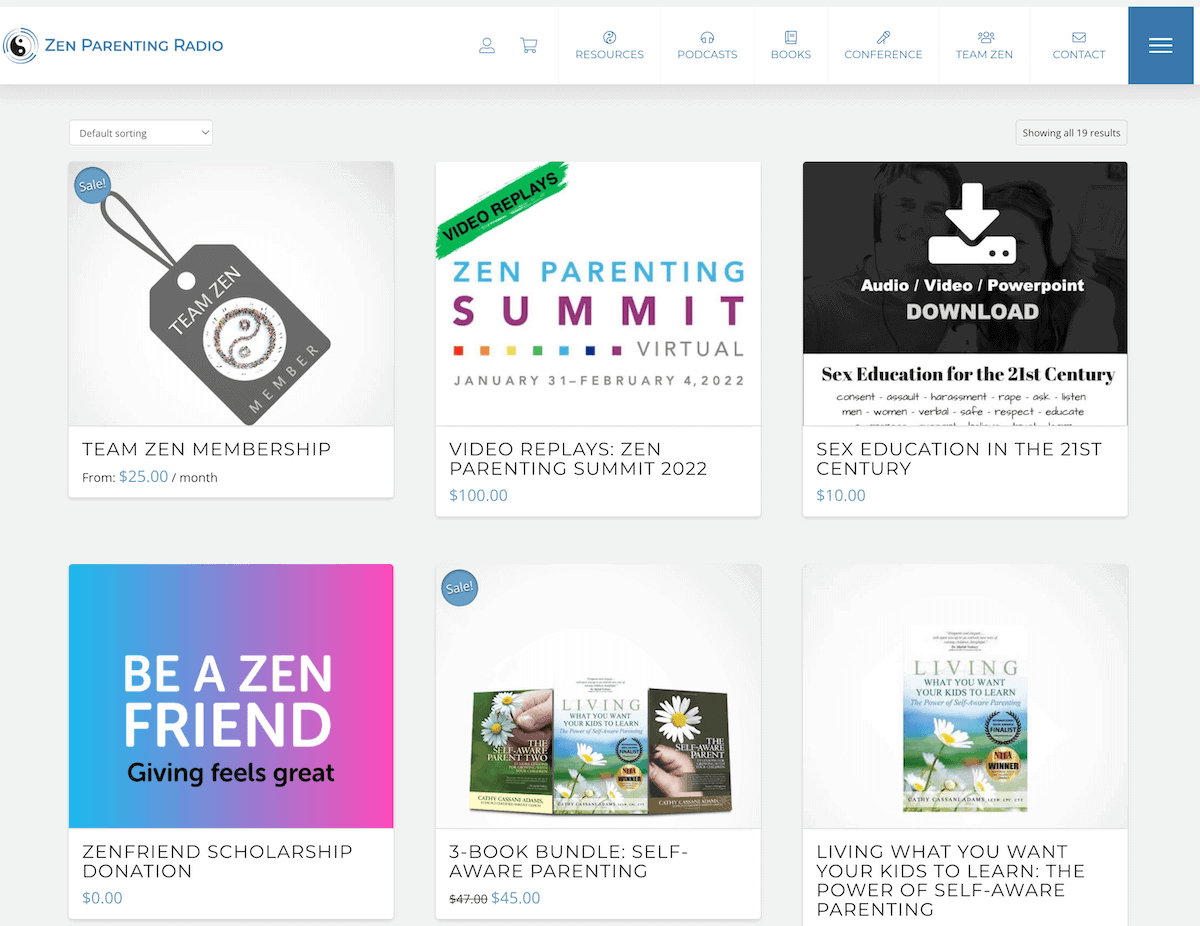Click the Sale badge on Team Zen Membership
This screenshot has height=926, width=1200.
93,184
